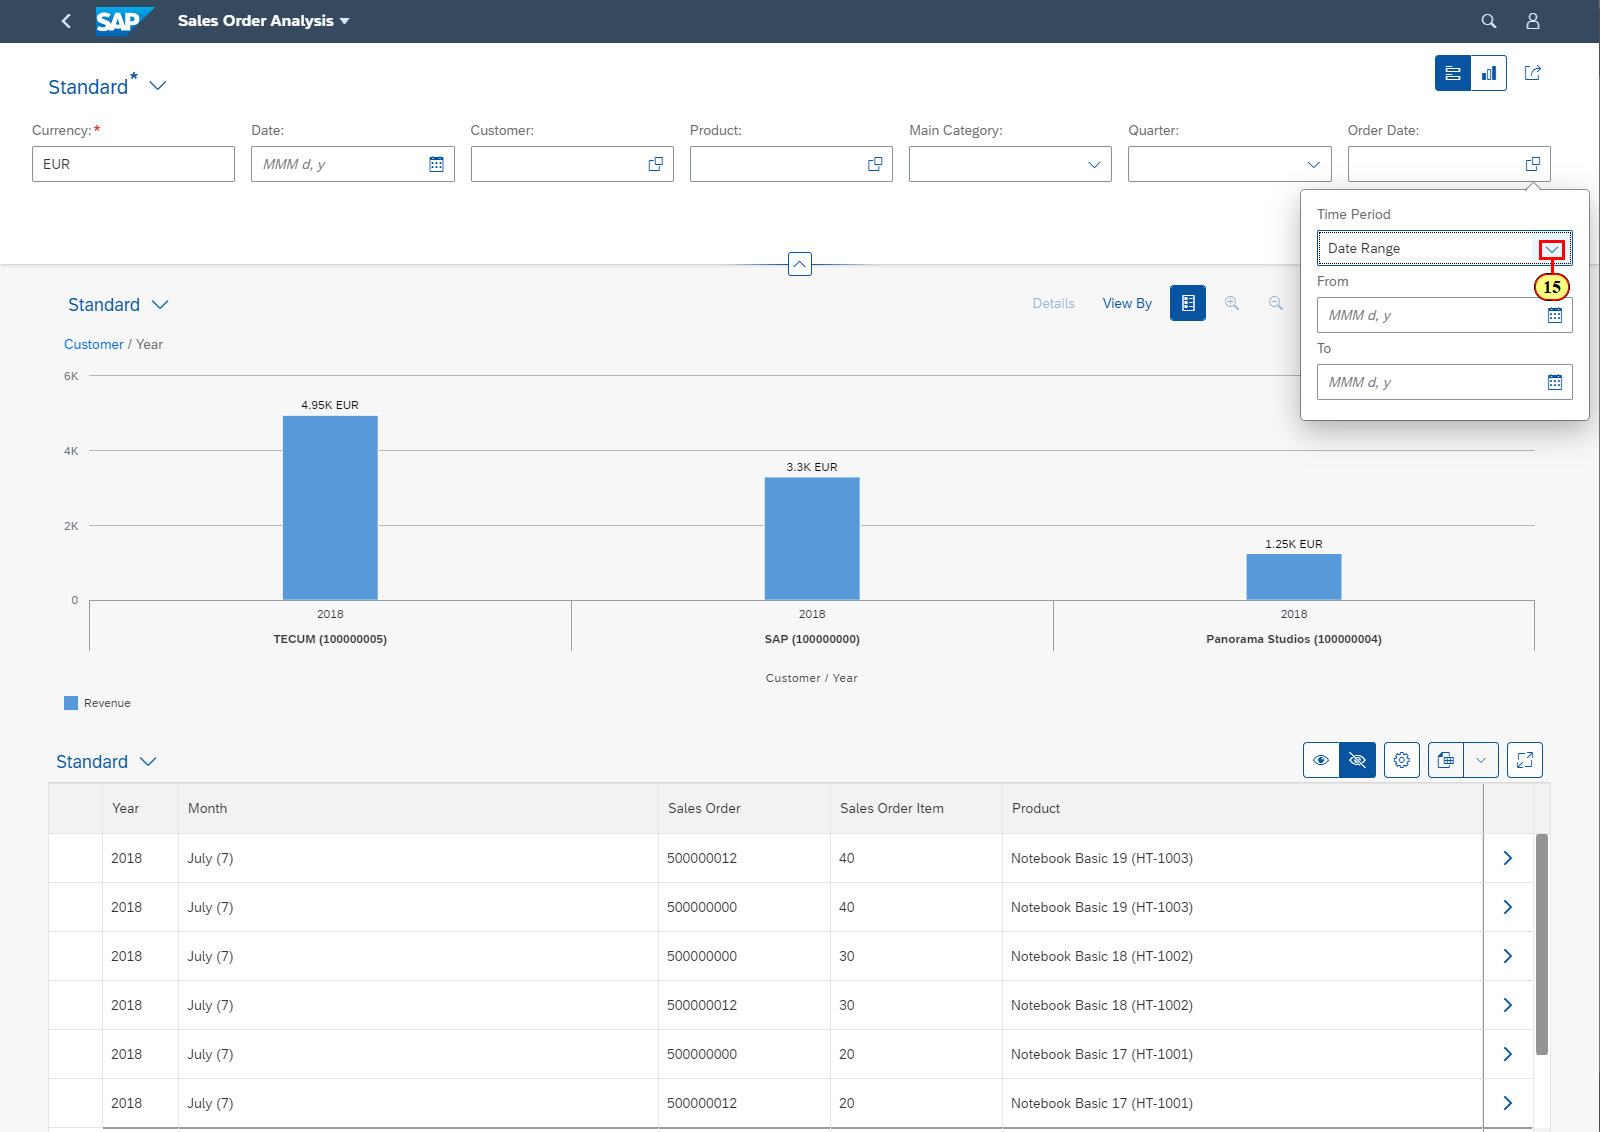Click the View By button
Image resolution: width=1600 pixels, height=1132 pixels.
pos(1127,303)
